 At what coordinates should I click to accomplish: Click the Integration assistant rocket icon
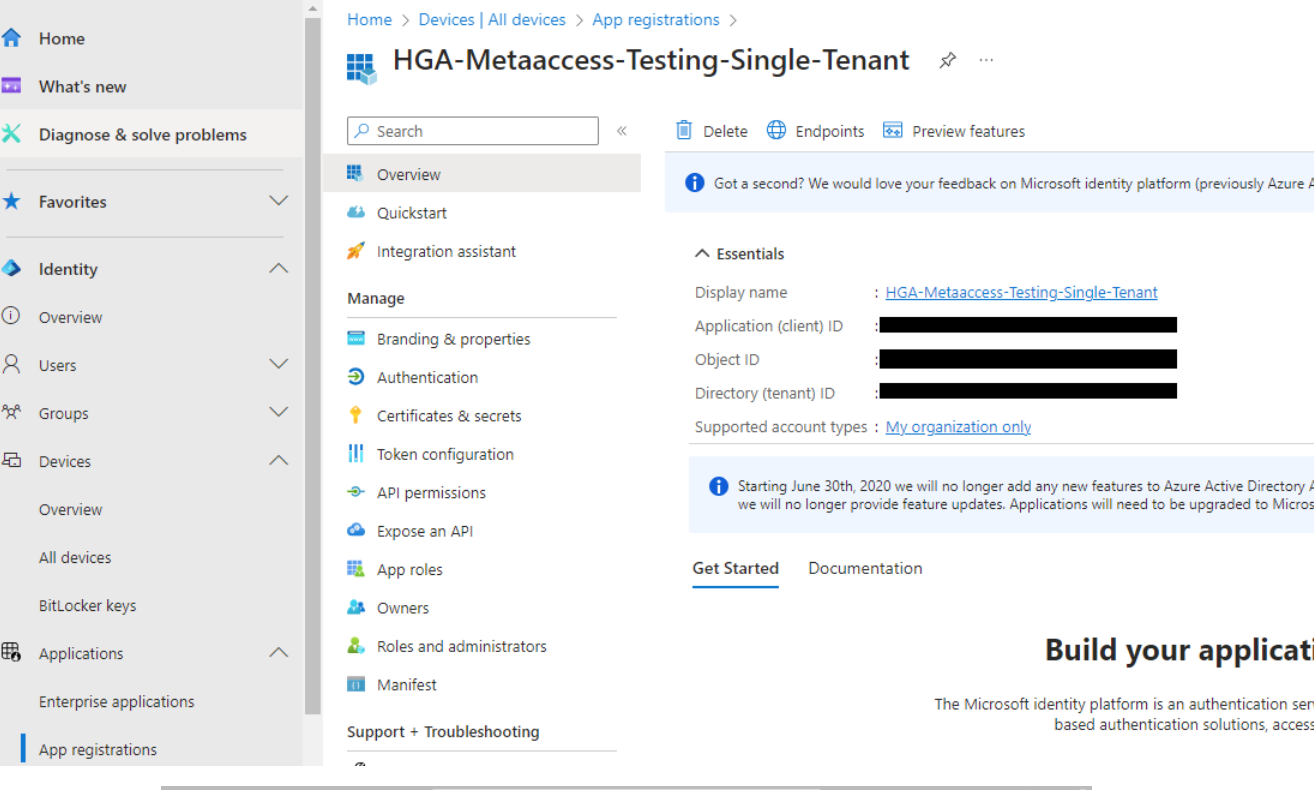point(355,251)
